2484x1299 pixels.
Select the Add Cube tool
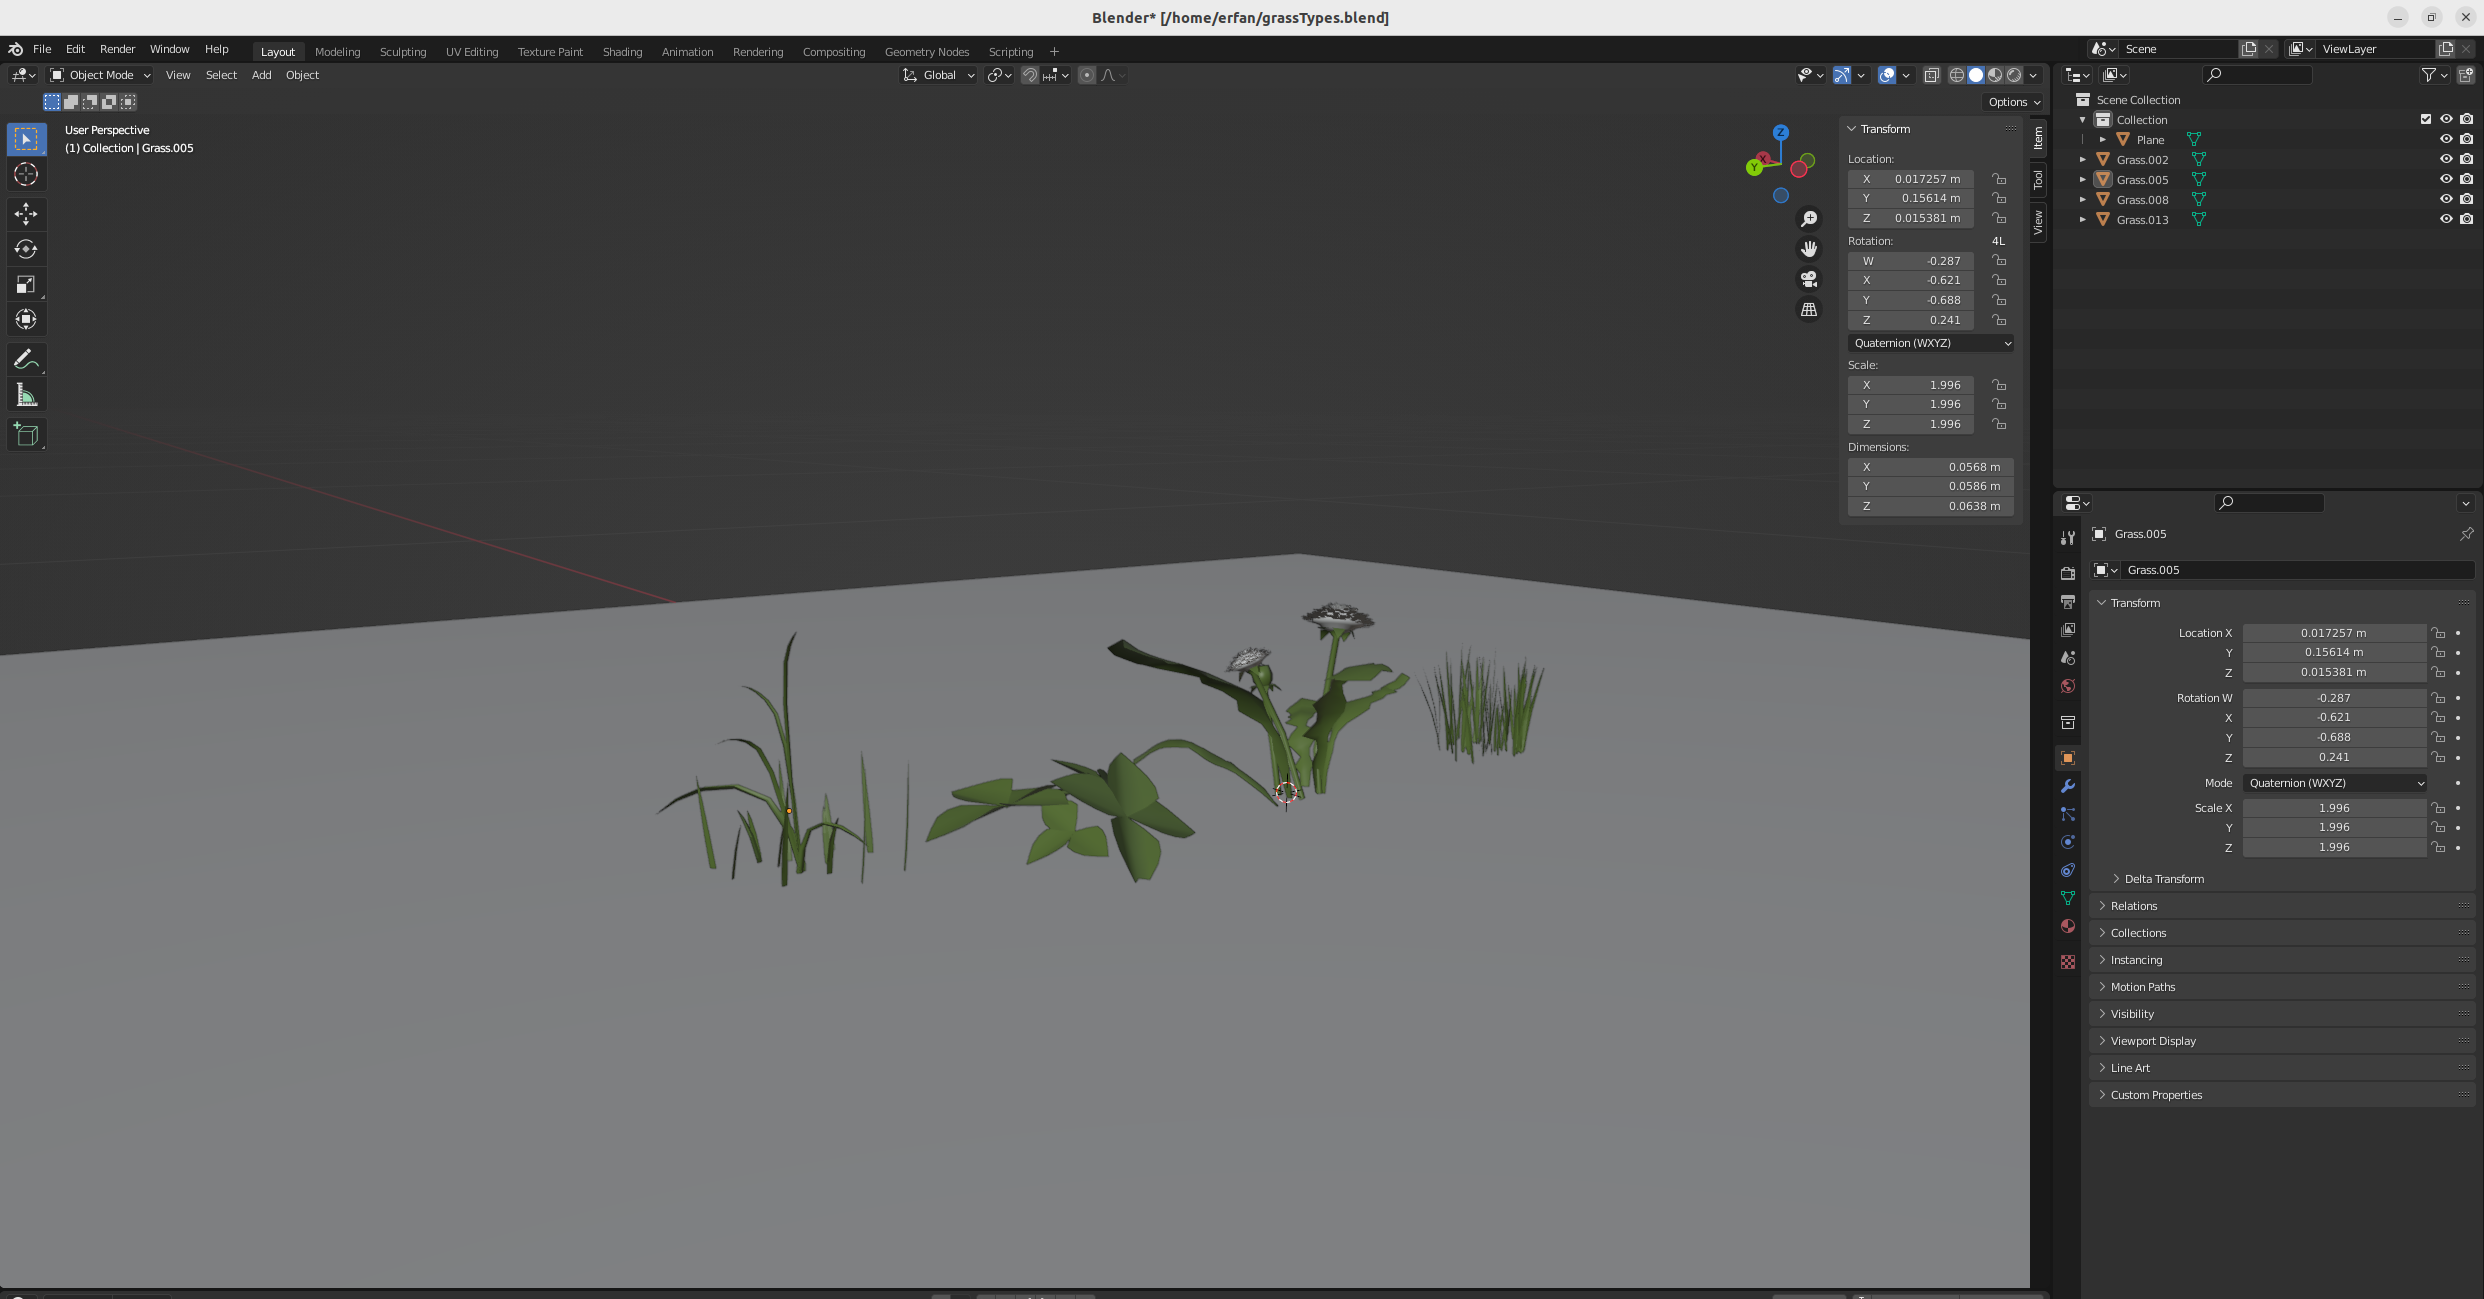(26, 435)
